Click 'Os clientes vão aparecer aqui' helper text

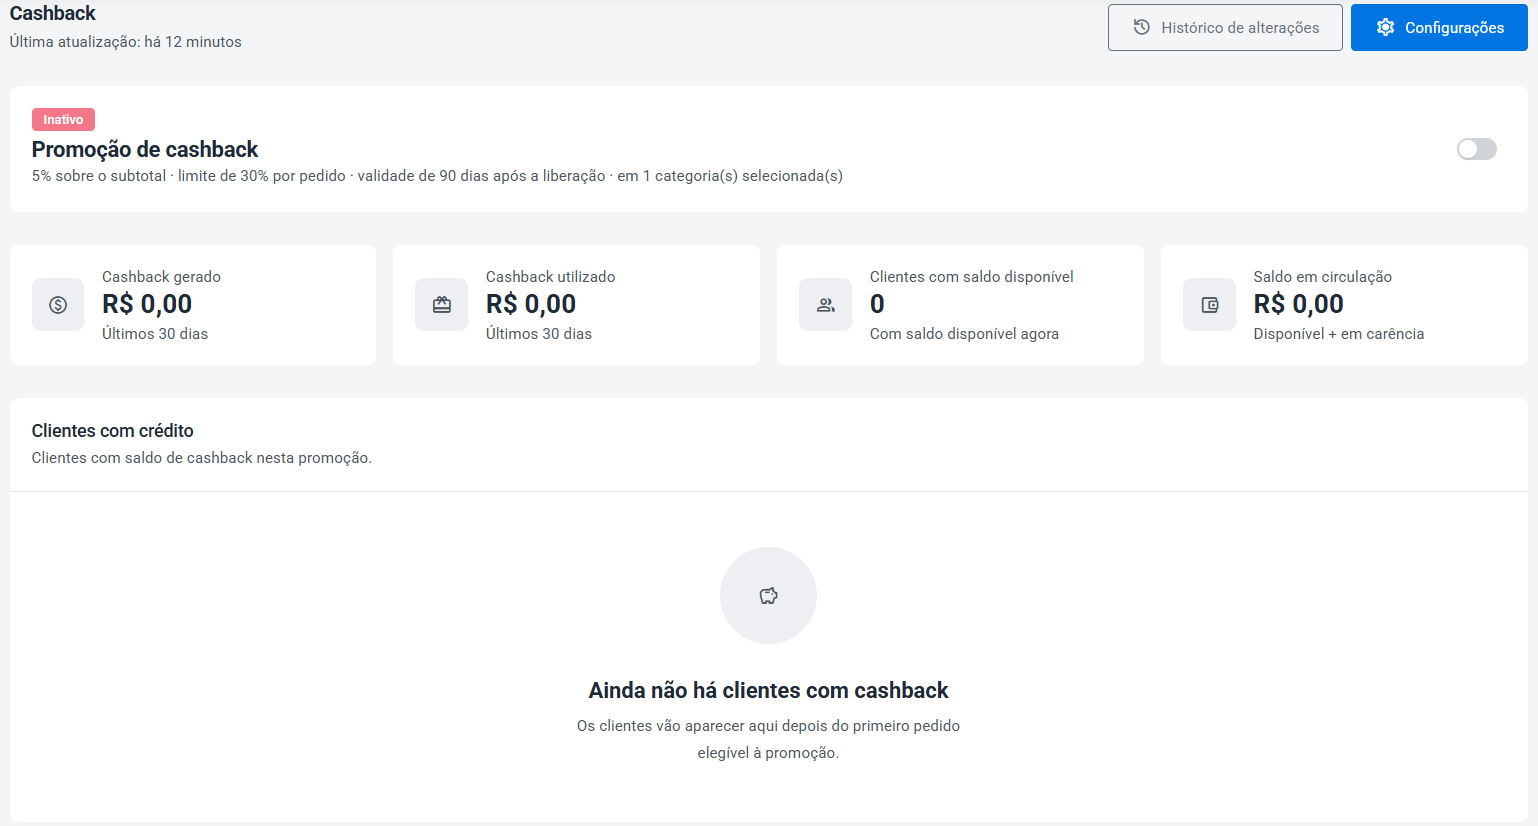click(768, 739)
